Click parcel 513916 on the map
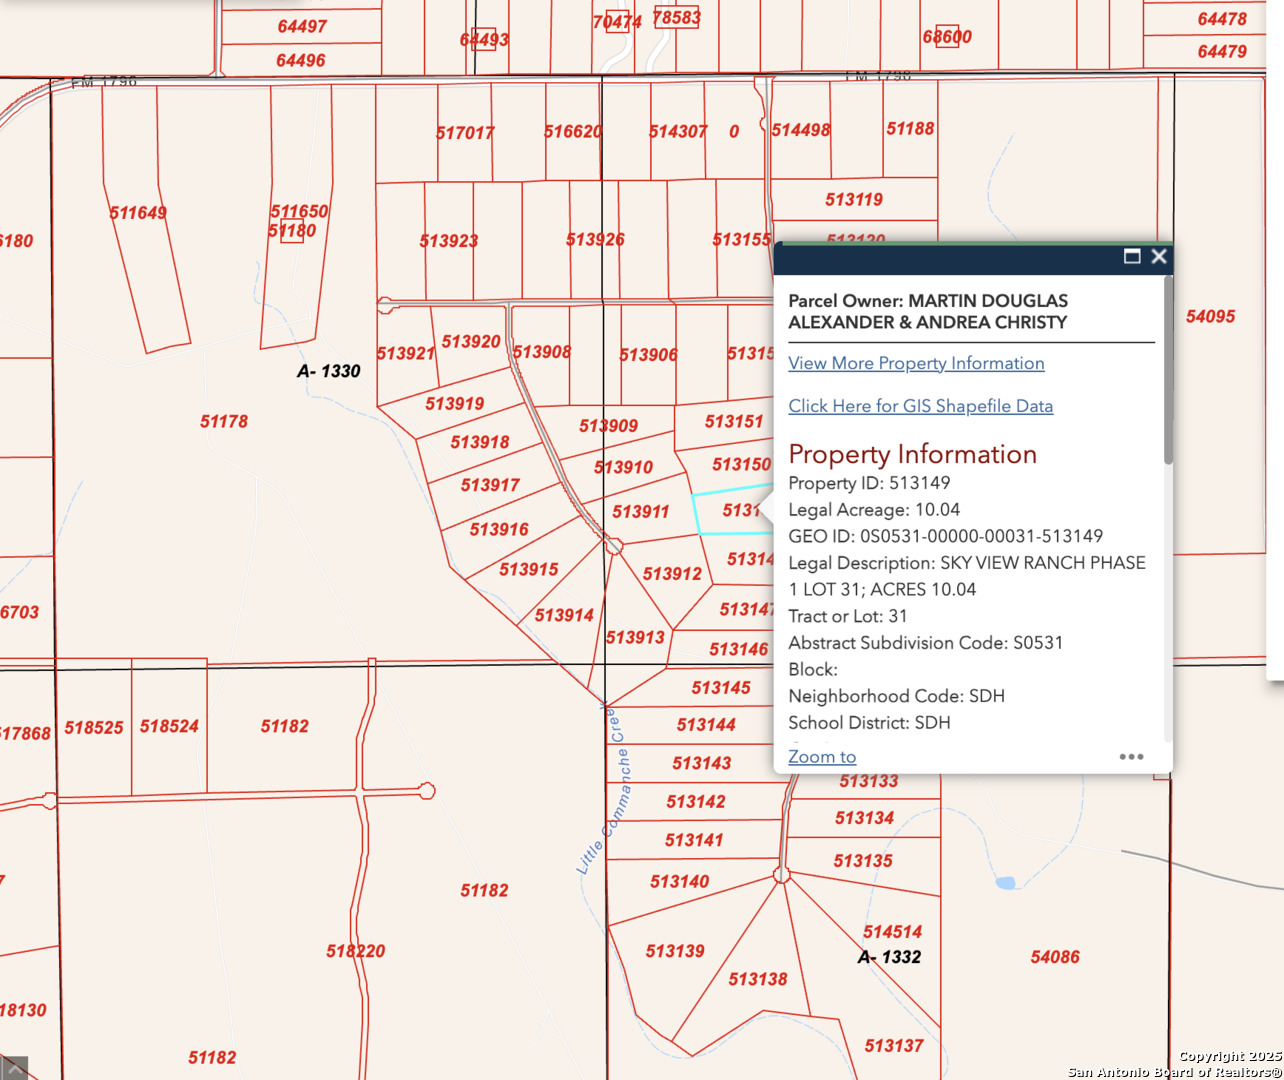This screenshot has height=1080, width=1284. click(x=498, y=530)
